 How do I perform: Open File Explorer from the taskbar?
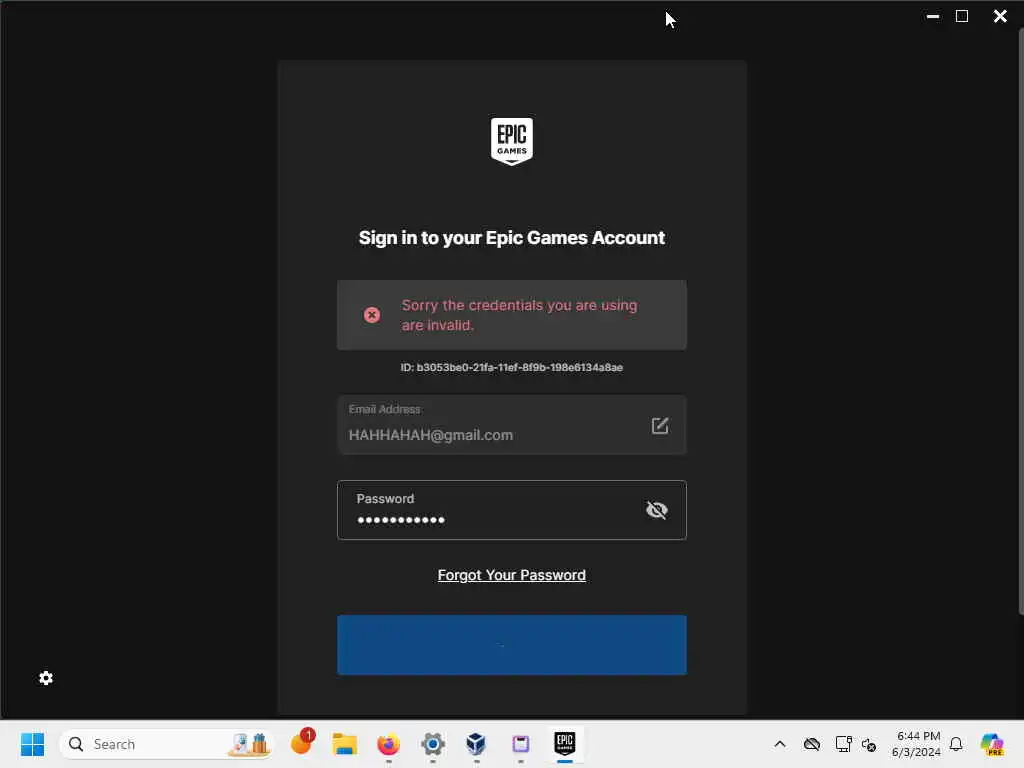pos(344,744)
